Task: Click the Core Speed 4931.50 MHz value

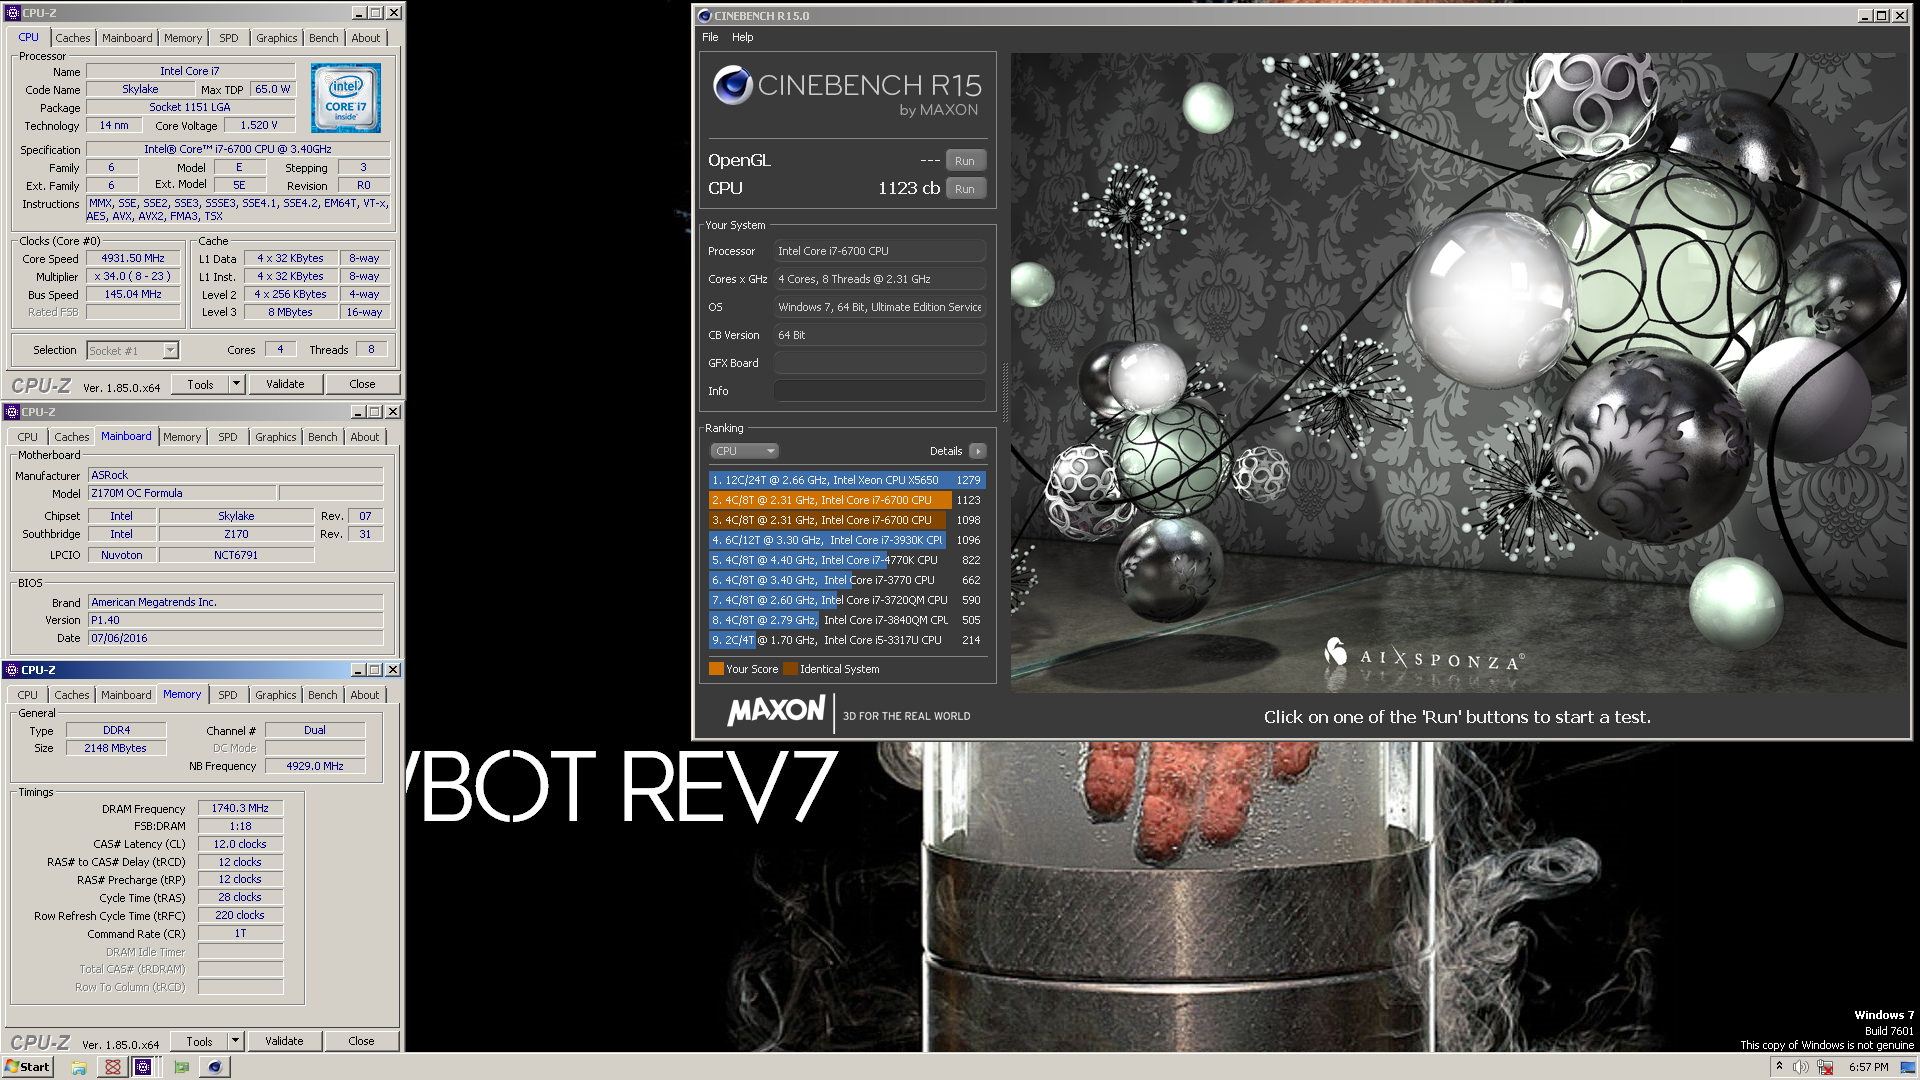Action: click(x=133, y=258)
